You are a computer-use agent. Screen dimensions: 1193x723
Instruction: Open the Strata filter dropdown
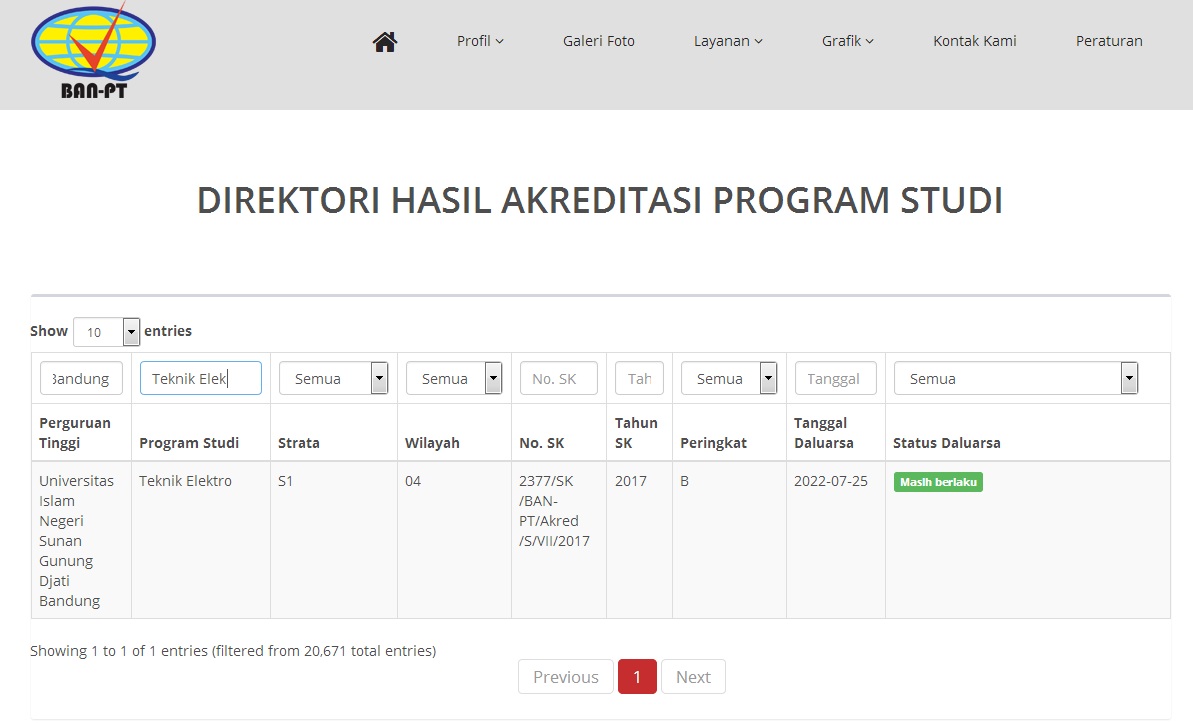333,378
